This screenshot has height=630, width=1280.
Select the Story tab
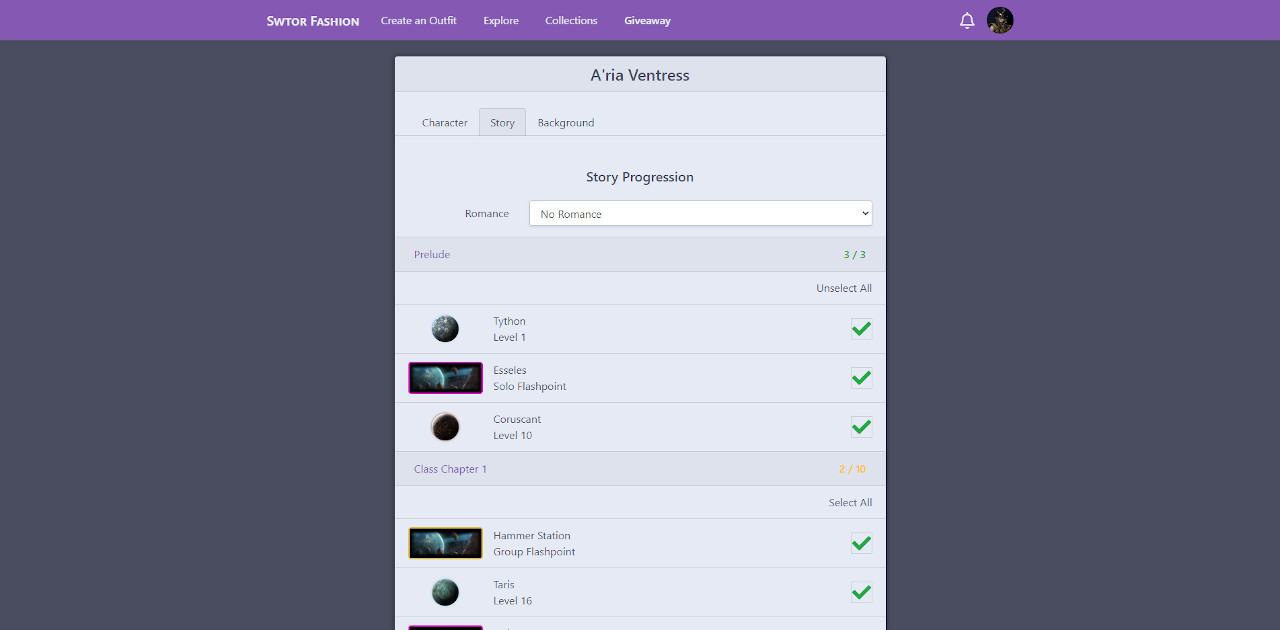[x=502, y=122]
